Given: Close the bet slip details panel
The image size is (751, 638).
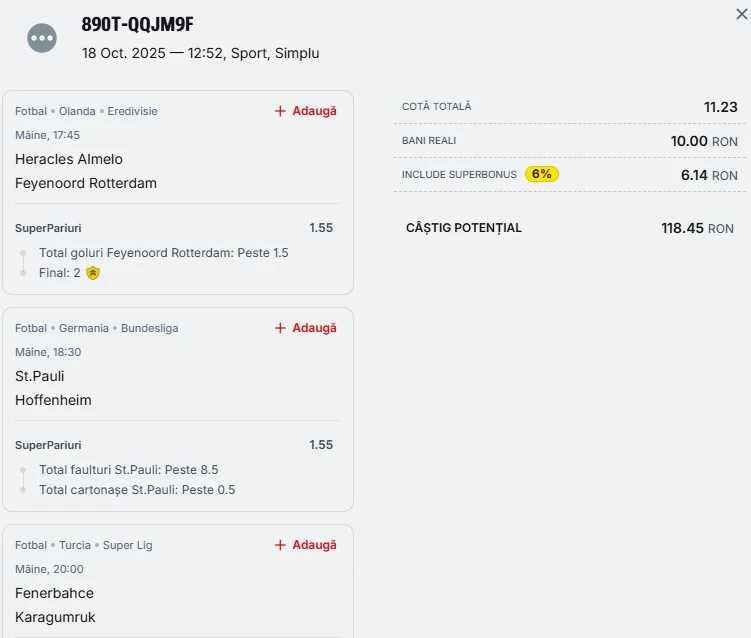Looking at the screenshot, I should tap(741, 13).
